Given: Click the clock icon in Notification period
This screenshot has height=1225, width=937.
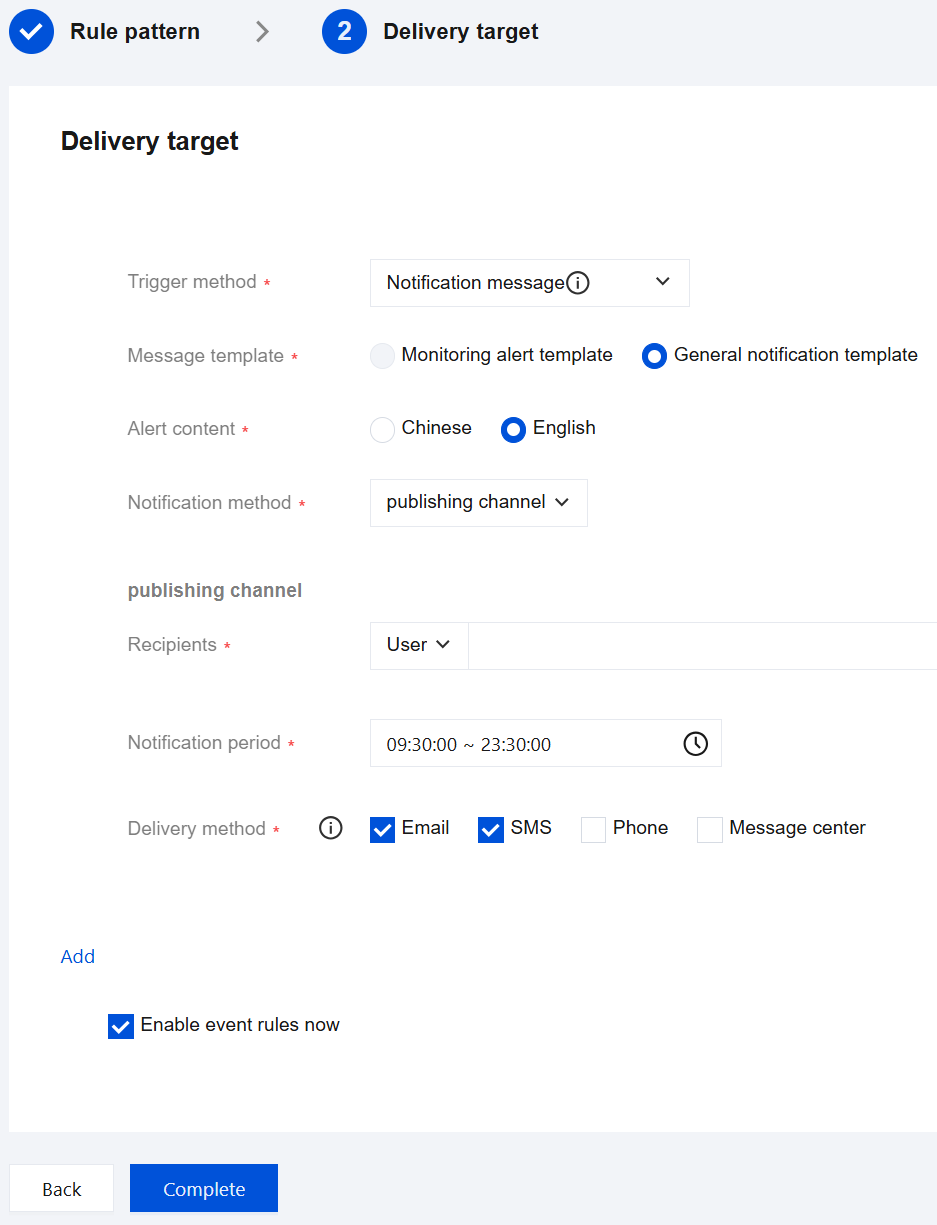Looking at the screenshot, I should coord(695,743).
